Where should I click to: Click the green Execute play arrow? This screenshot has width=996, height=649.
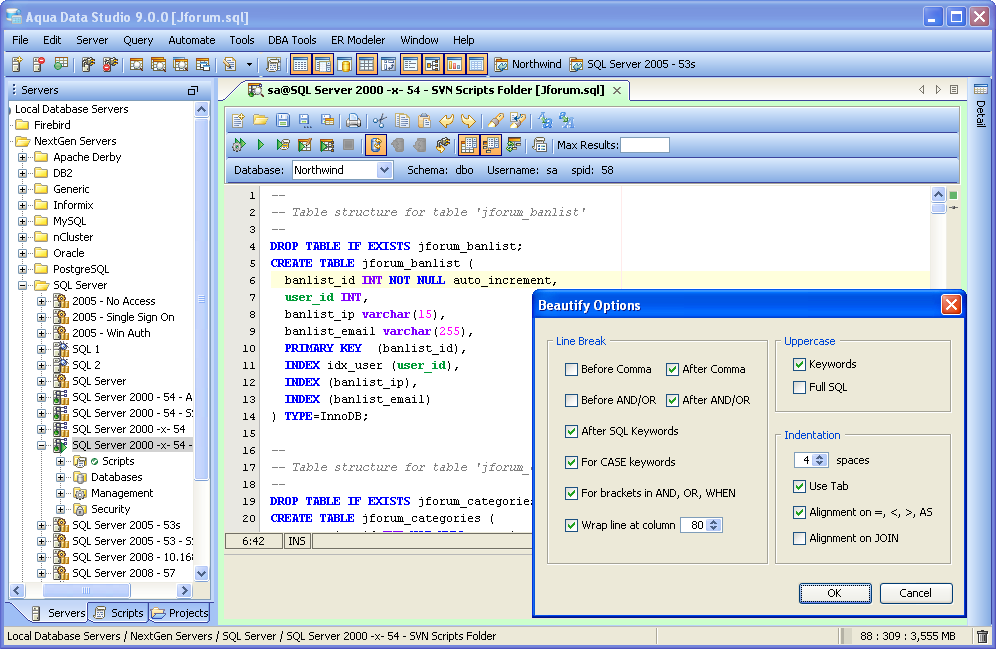coord(260,145)
